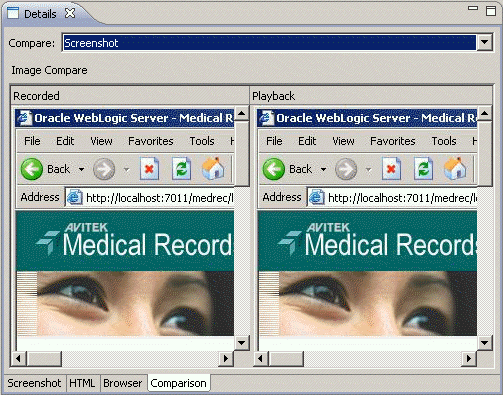Open Edit menu in Playback screenshot

[x=307, y=141]
